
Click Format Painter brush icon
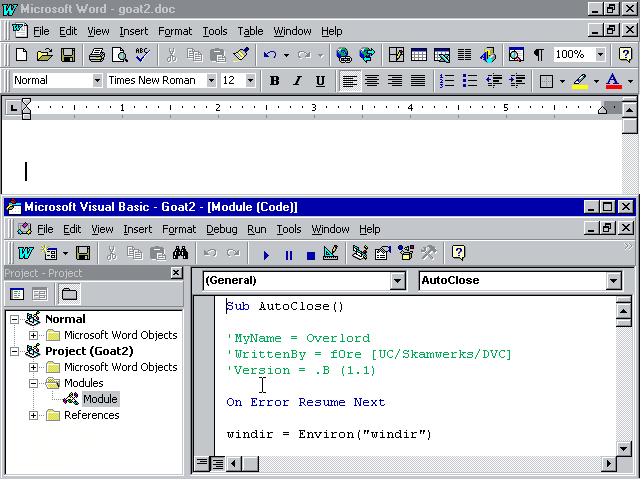pyautogui.click(x=241, y=55)
